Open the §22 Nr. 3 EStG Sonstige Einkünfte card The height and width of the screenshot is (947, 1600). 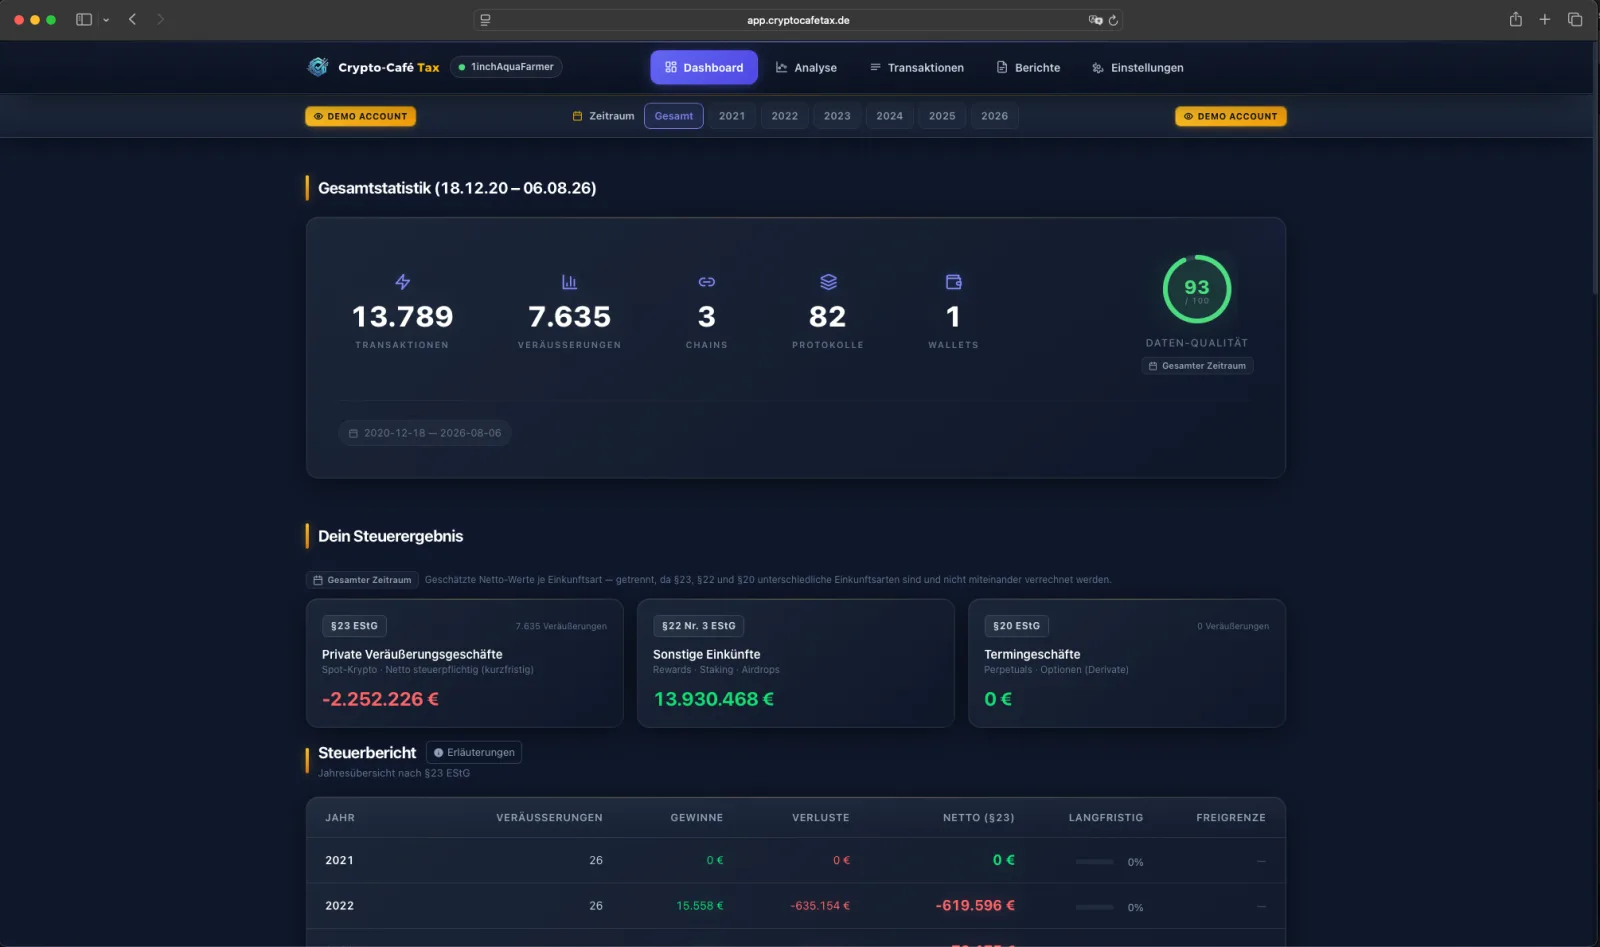click(796, 663)
